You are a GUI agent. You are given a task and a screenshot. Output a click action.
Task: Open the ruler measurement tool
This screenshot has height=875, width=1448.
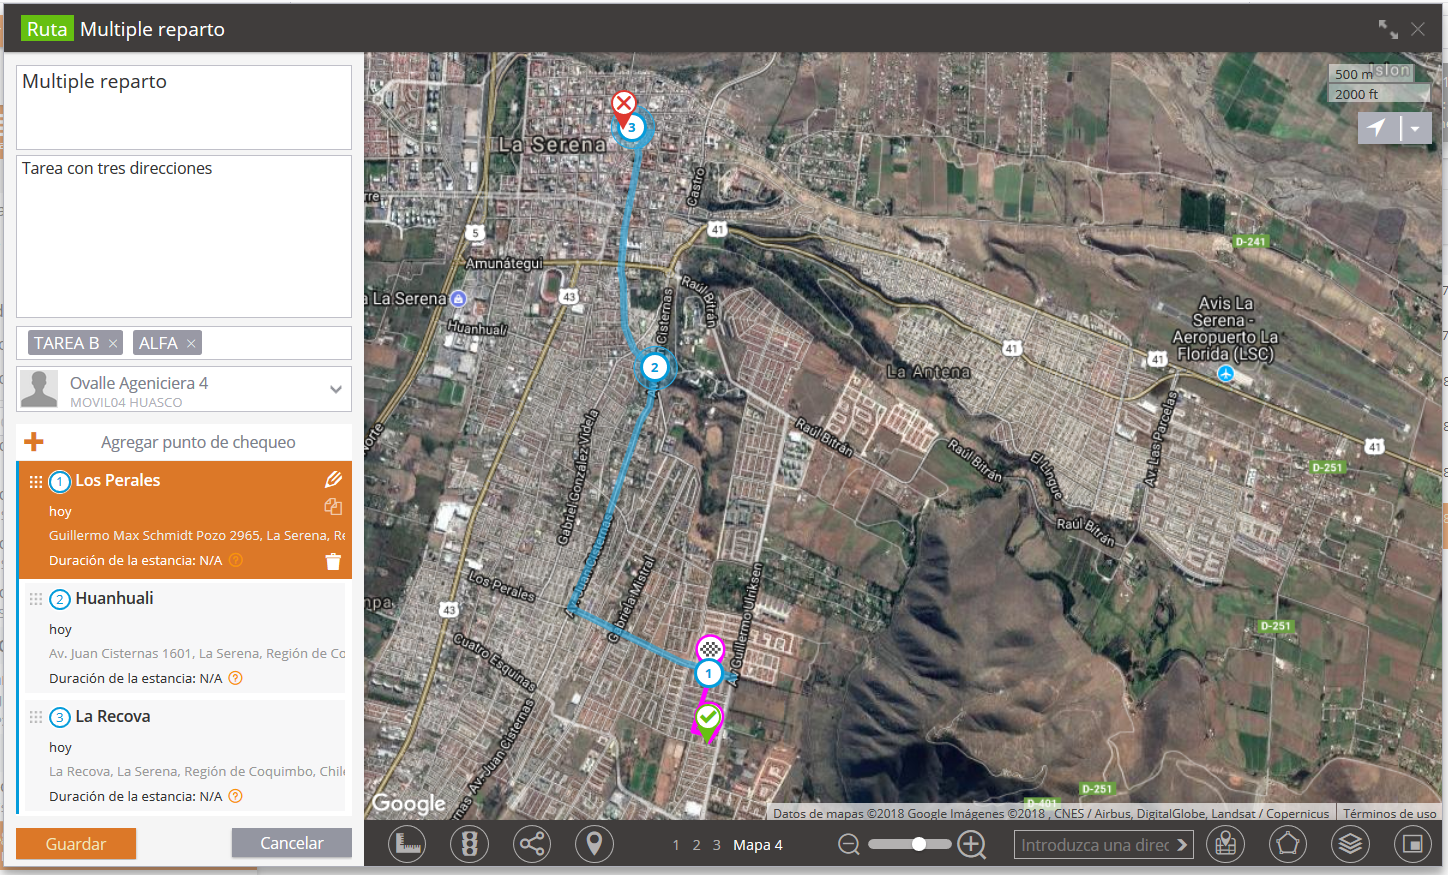click(407, 844)
